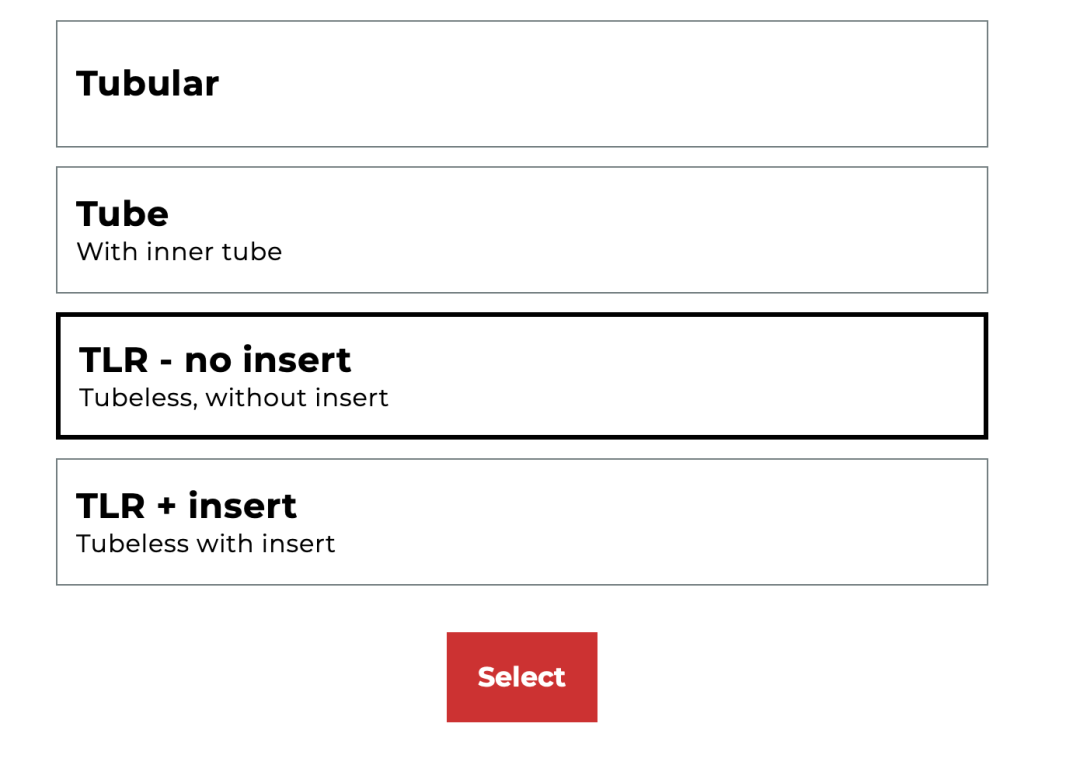Confirm the choice with the Select button
This screenshot has width=1080, height=772.
coord(521,677)
